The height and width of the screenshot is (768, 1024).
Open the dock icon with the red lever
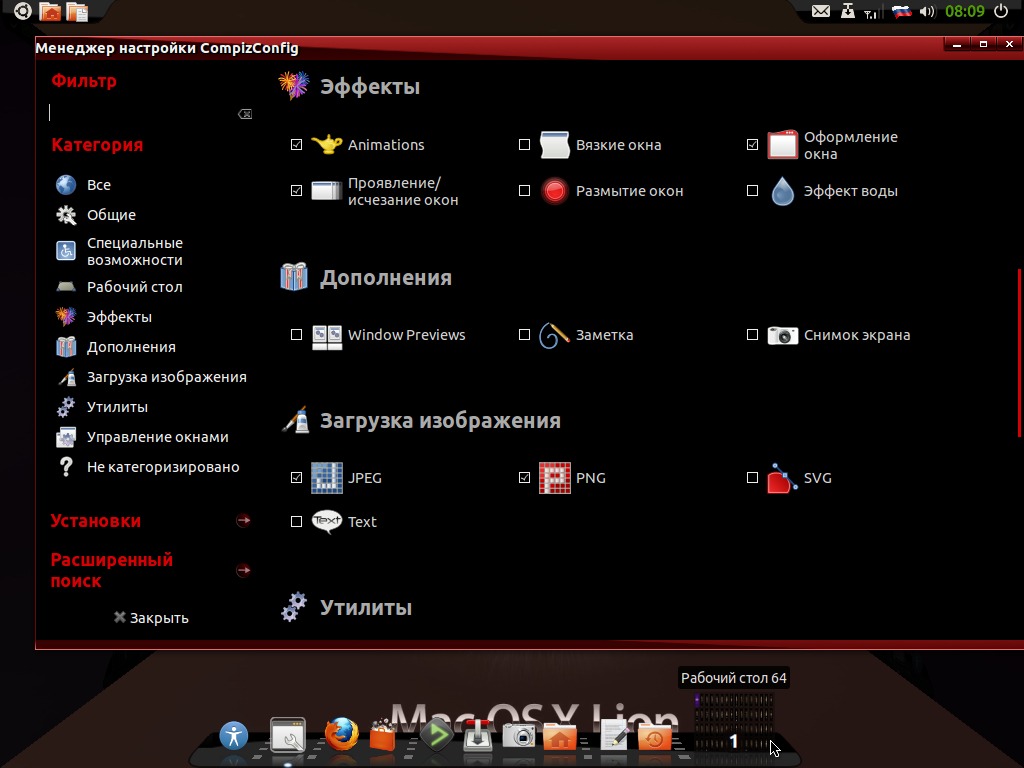(x=478, y=735)
